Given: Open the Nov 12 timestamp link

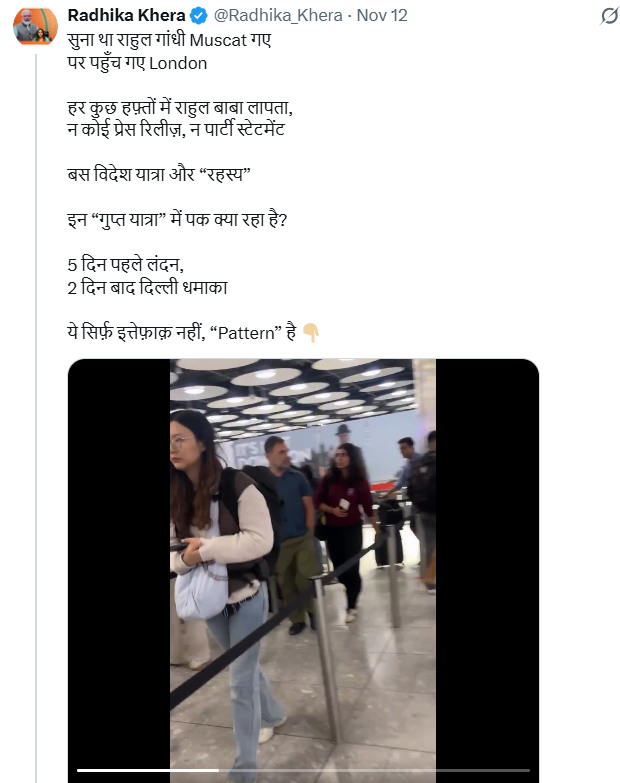Looking at the screenshot, I should tap(382, 15).
